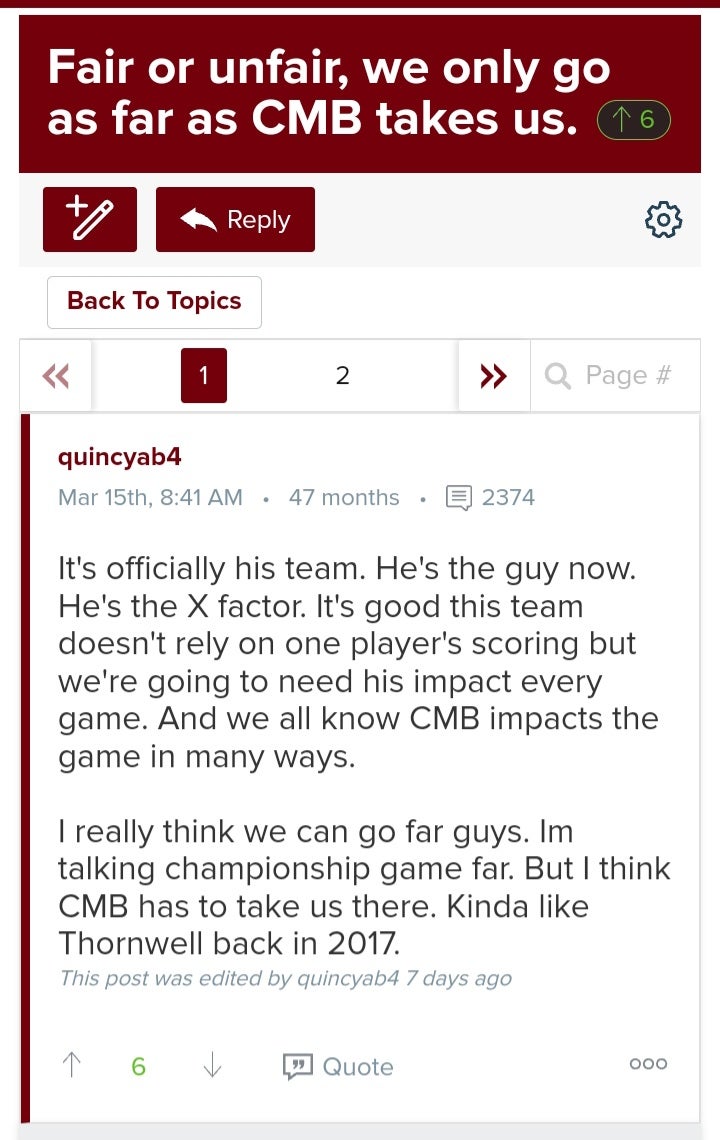The image size is (720, 1140).
Task: Go to first page with double-left arrows
Action: point(56,376)
